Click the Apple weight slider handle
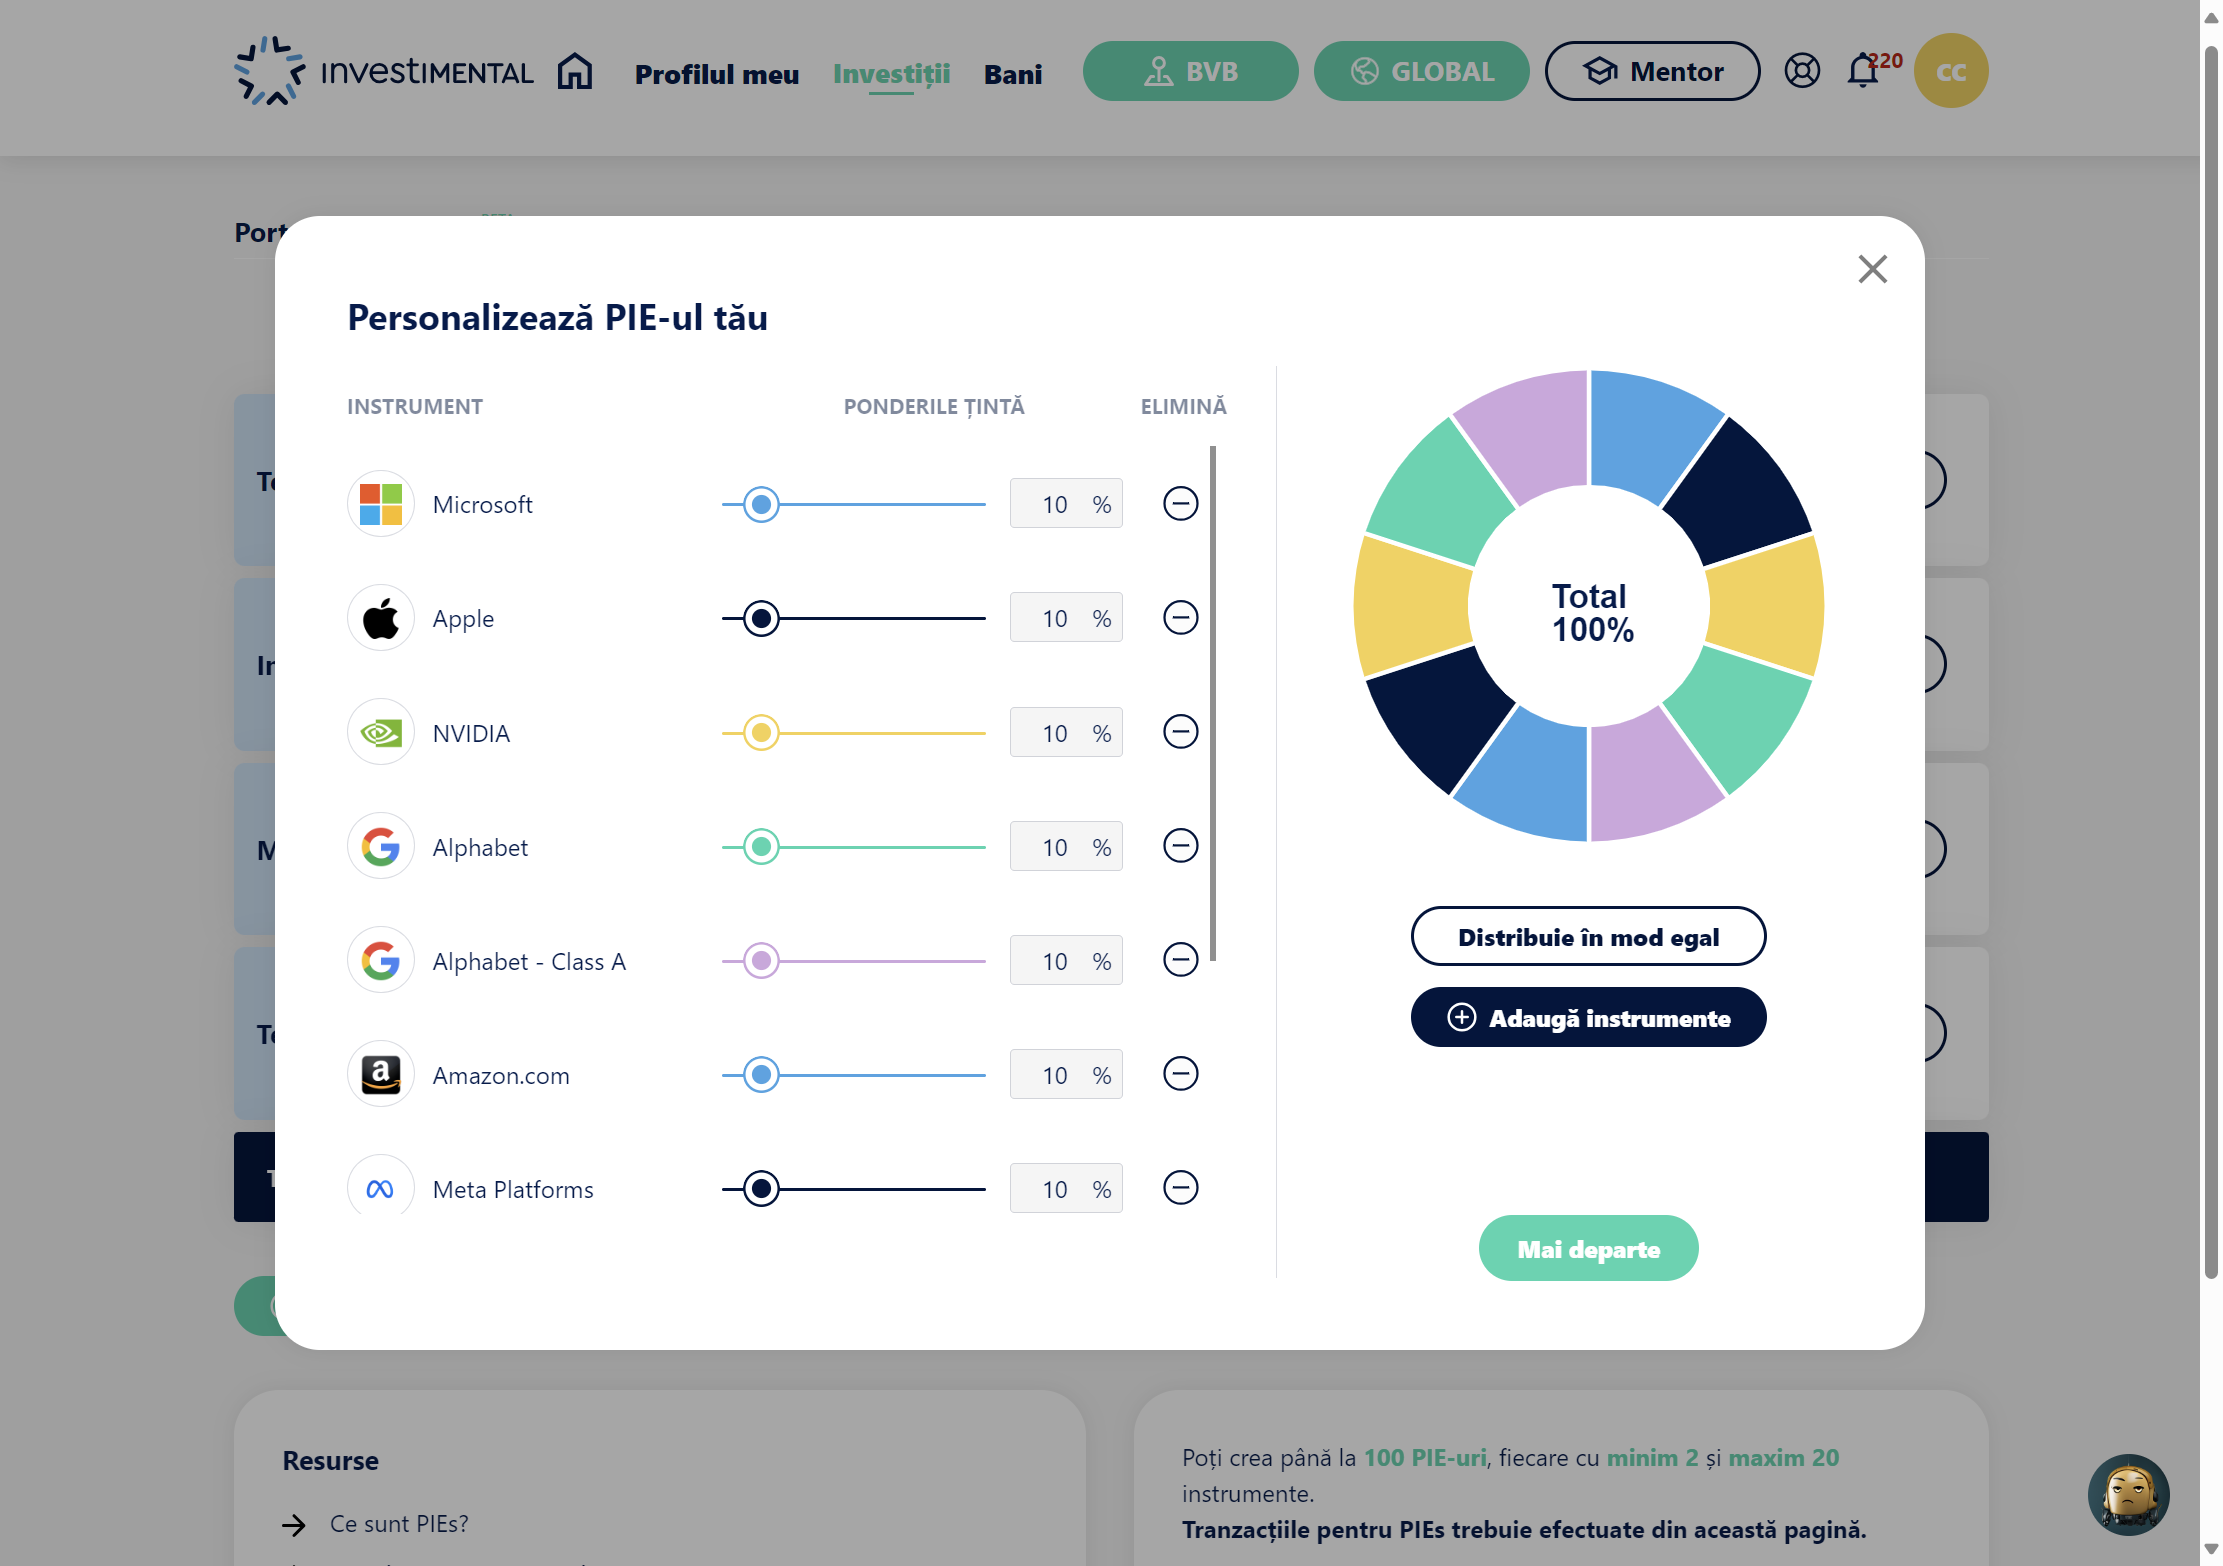The width and height of the screenshot is (2223, 1566). tap(761, 618)
